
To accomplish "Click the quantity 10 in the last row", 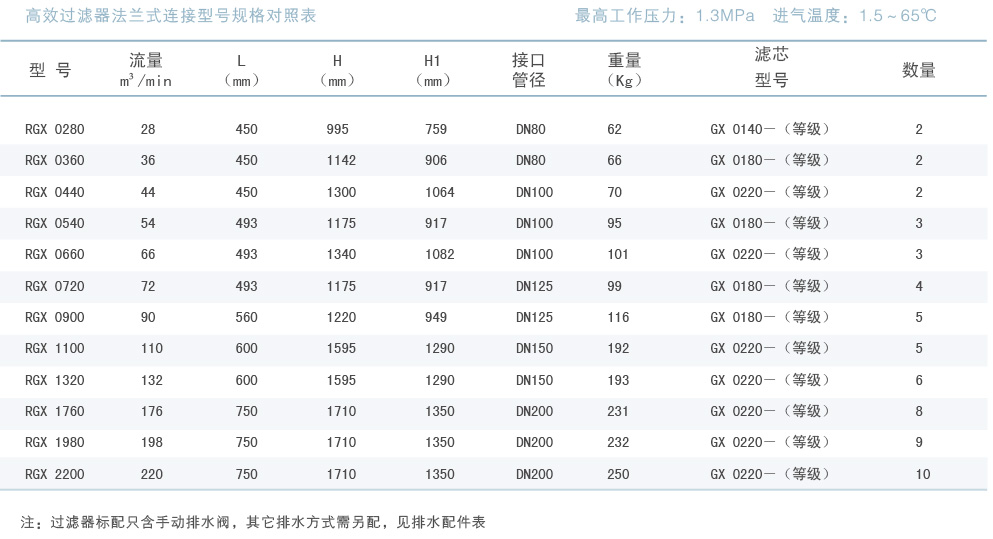I will (922, 474).
